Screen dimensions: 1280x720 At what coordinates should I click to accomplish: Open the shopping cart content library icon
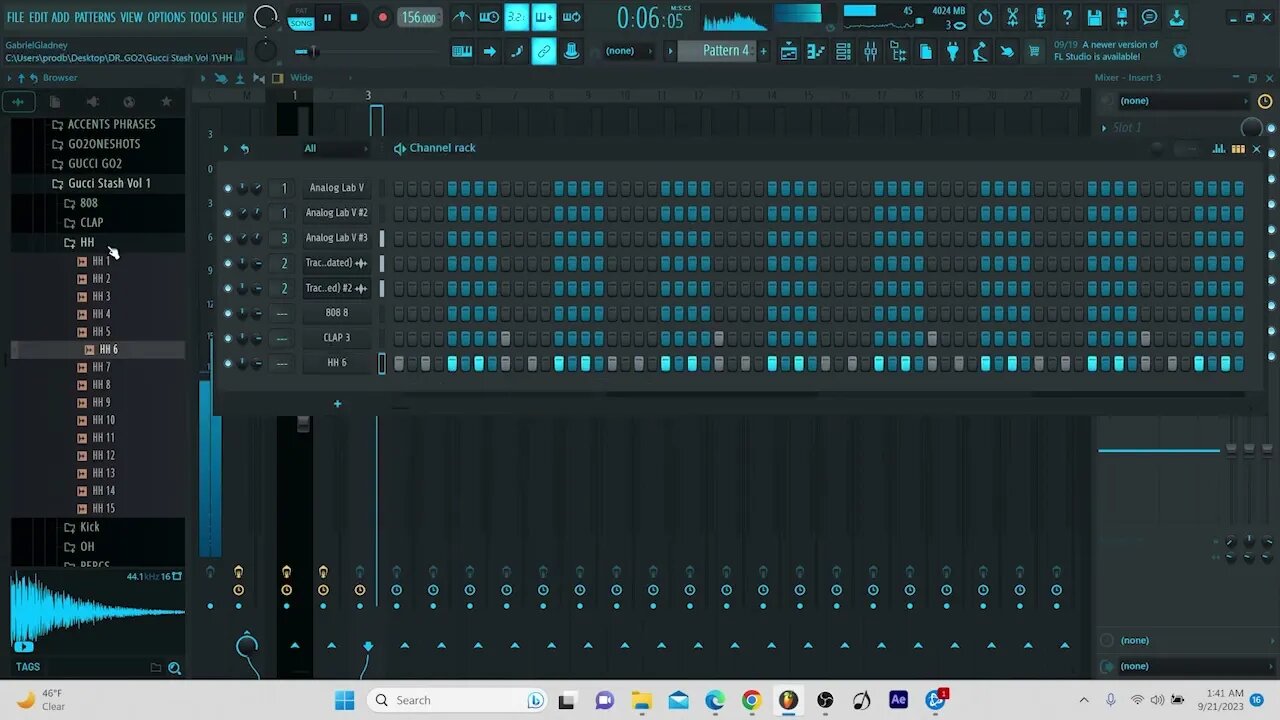(x=1034, y=51)
